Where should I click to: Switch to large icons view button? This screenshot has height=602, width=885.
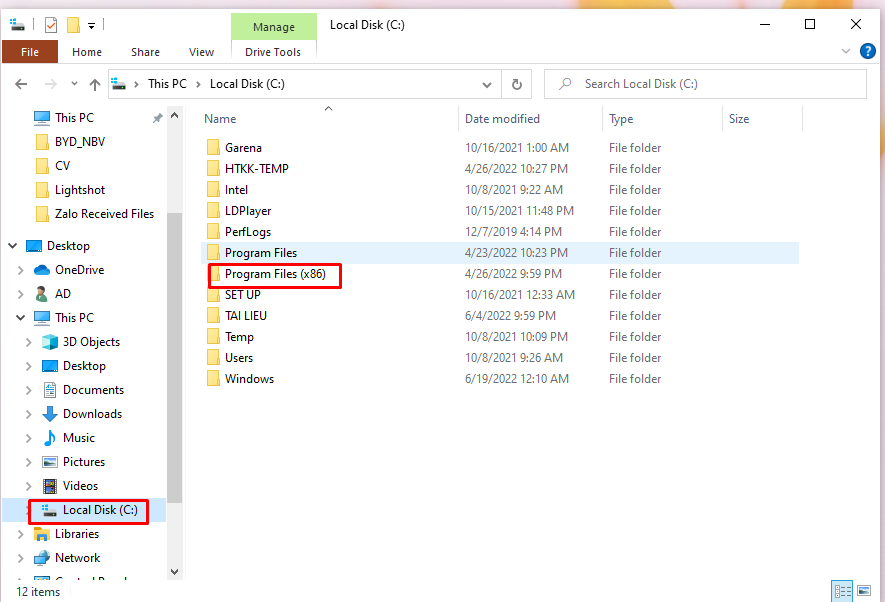(x=864, y=590)
